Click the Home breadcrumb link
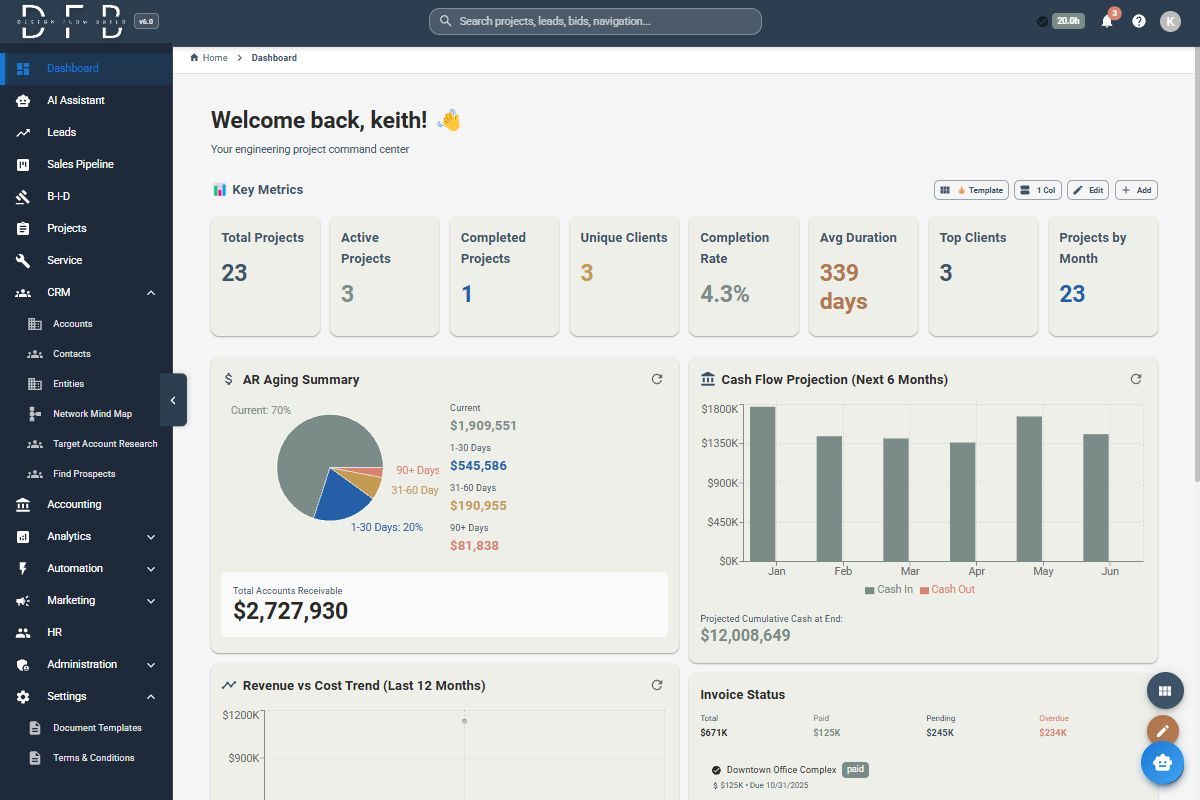 215,58
